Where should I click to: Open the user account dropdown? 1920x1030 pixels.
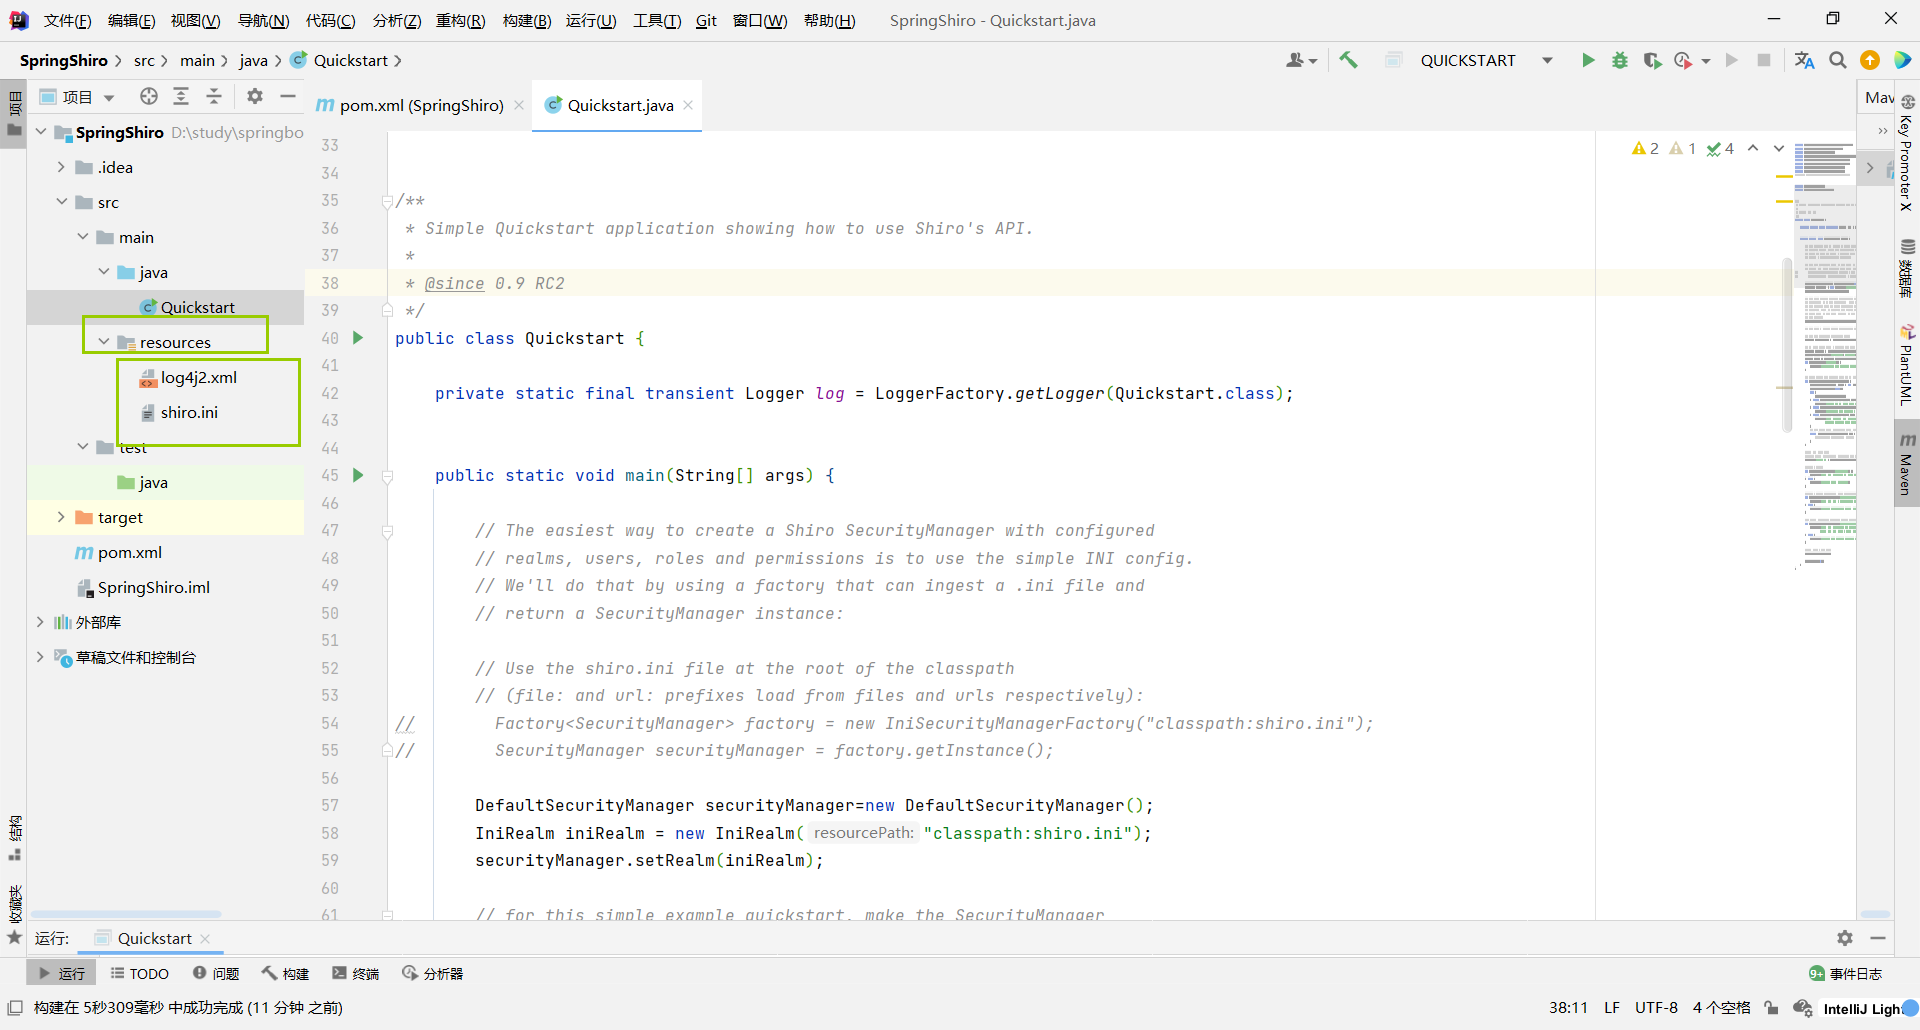(1301, 60)
